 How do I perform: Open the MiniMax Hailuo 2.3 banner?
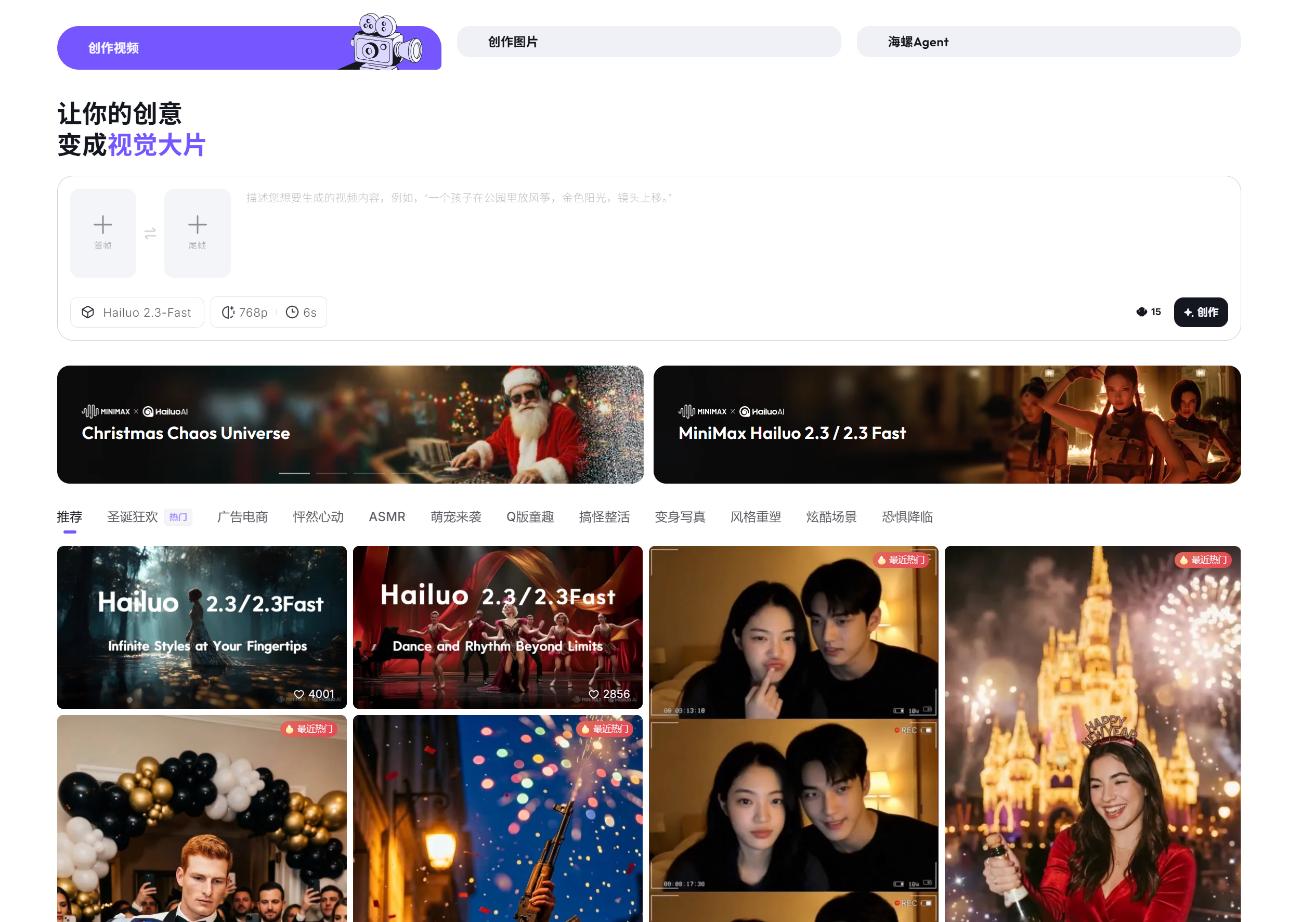[x=946, y=424]
